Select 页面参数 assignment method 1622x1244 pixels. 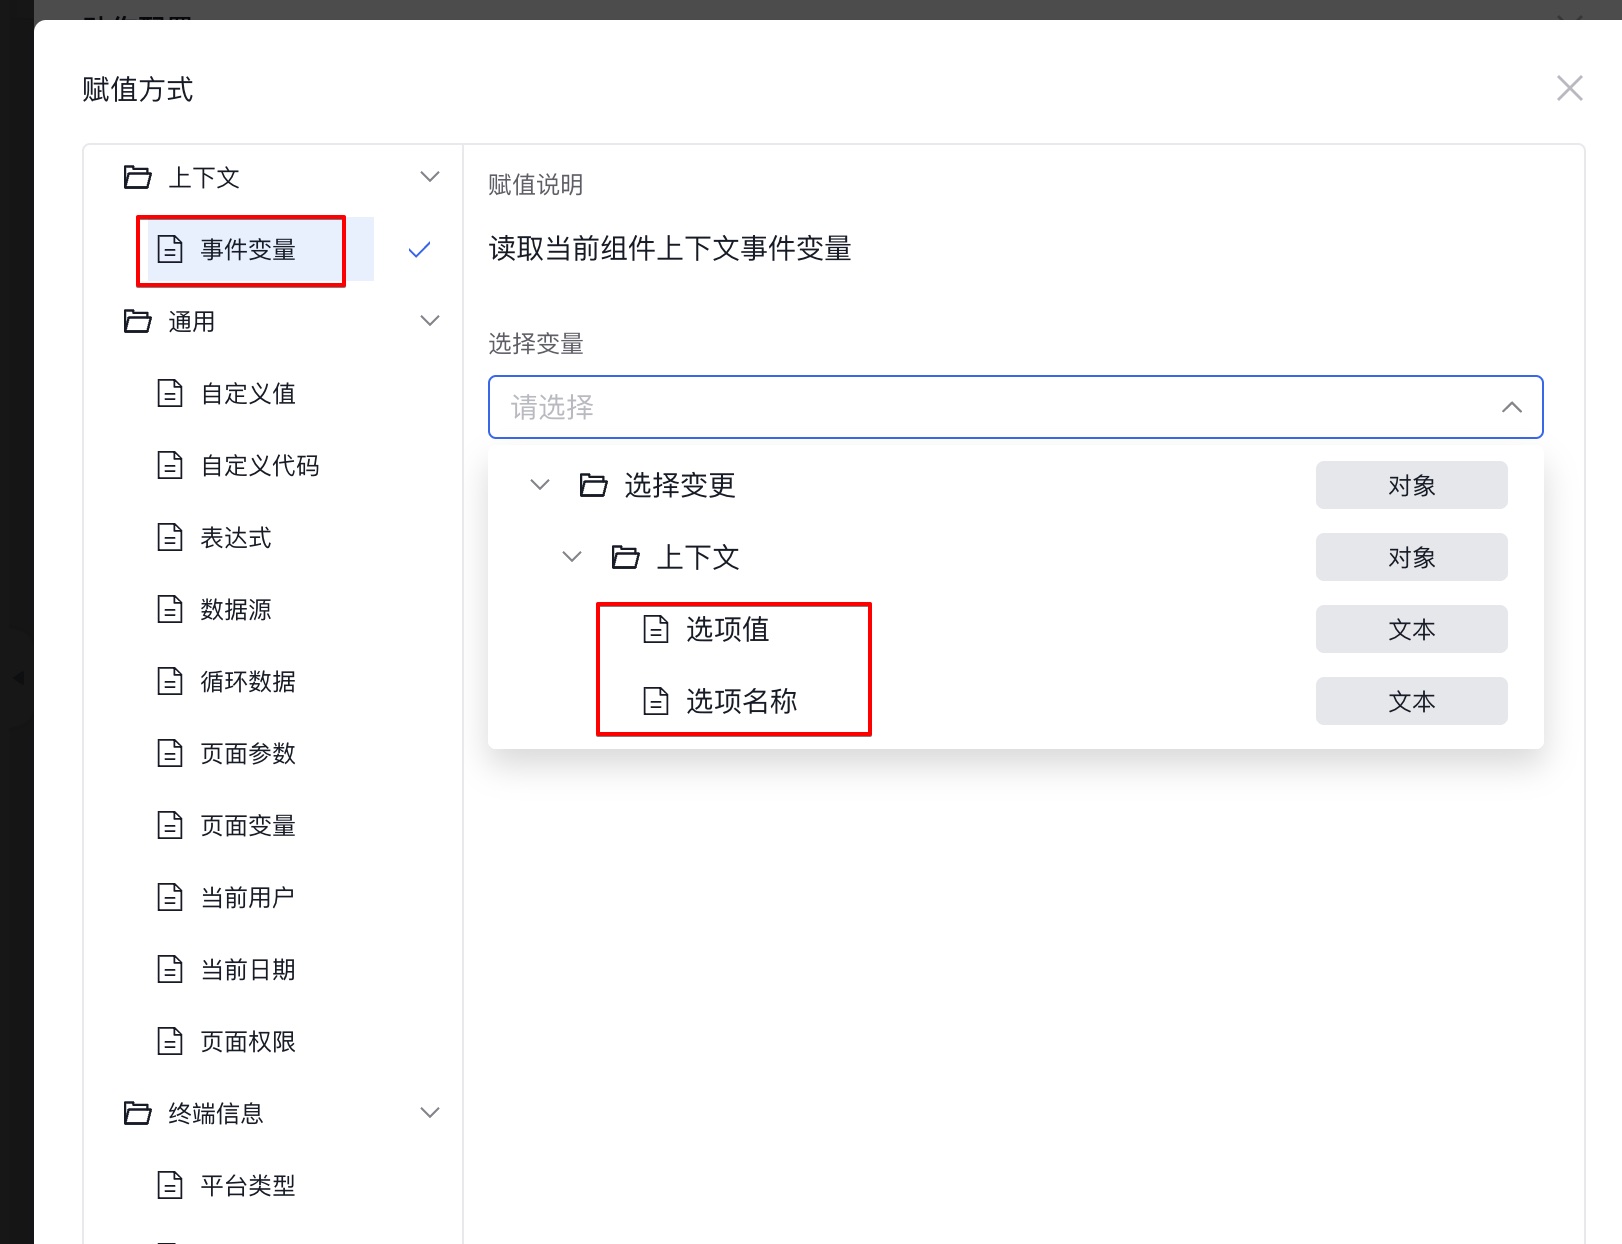click(248, 753)
